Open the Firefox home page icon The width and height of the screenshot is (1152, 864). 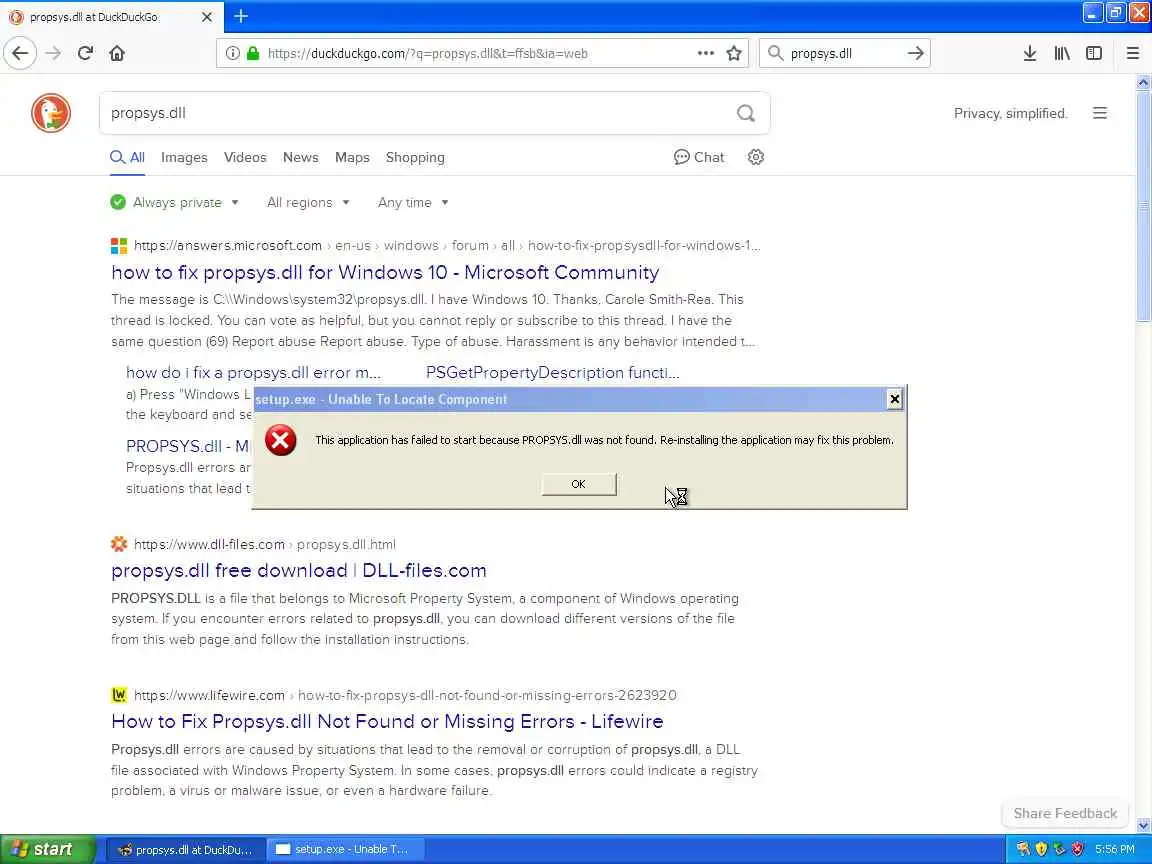(117, 53)
